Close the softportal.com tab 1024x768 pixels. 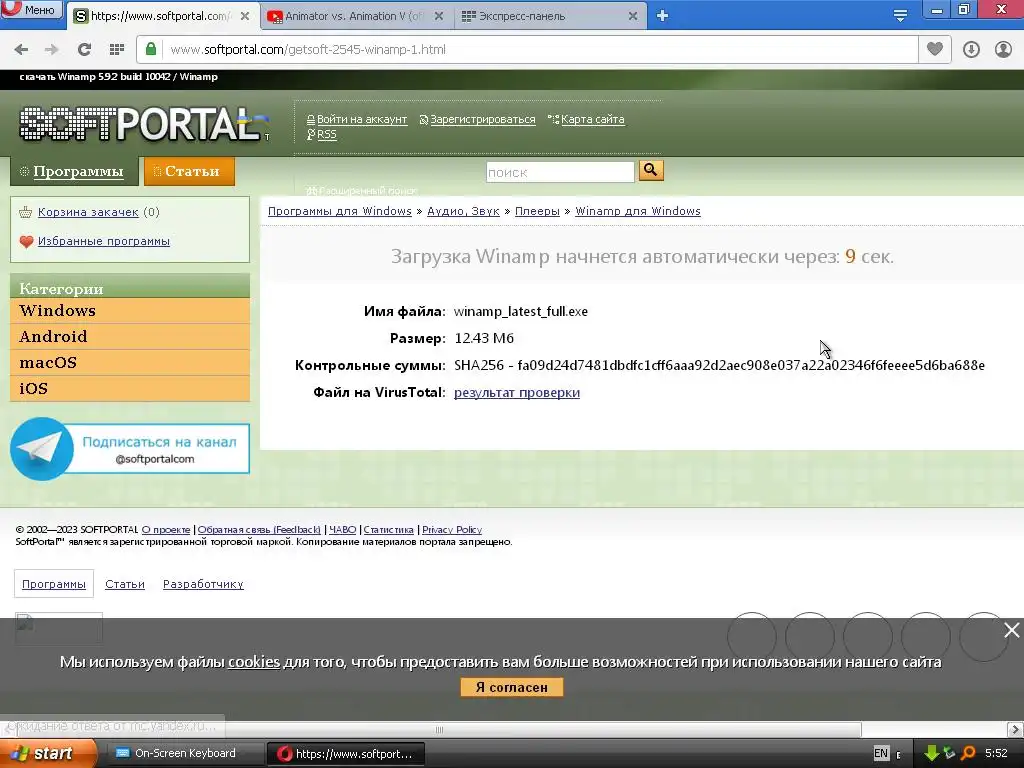pos(245,16)
